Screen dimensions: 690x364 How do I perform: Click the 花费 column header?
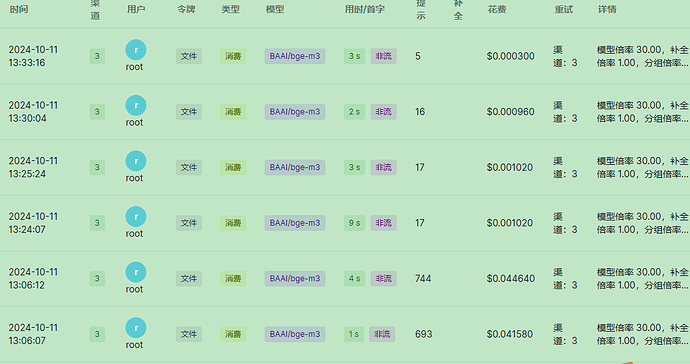[497, 9]
